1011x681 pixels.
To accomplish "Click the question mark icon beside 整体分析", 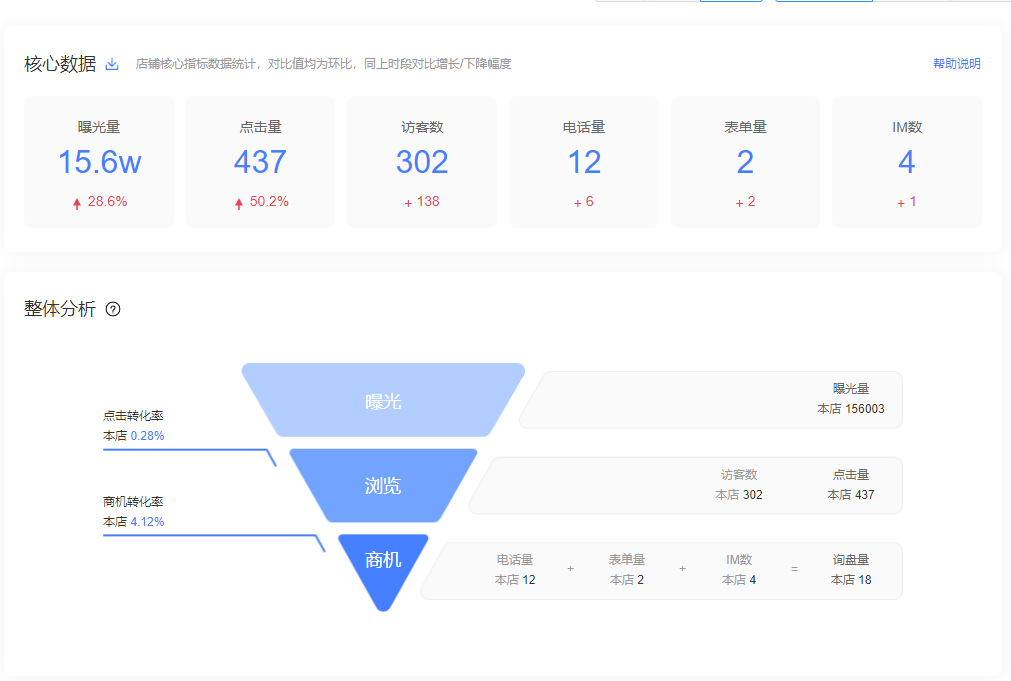I will (113, 309).
